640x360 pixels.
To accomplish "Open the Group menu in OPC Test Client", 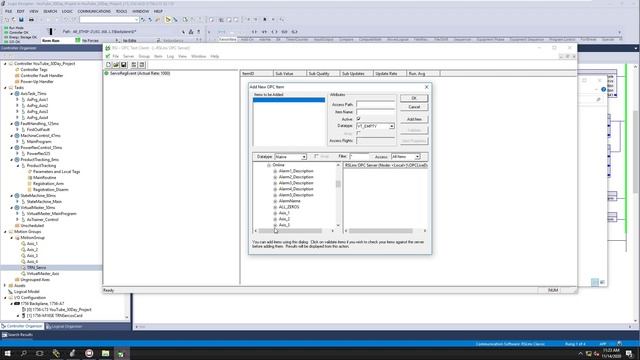I will [x=144, y=56].
